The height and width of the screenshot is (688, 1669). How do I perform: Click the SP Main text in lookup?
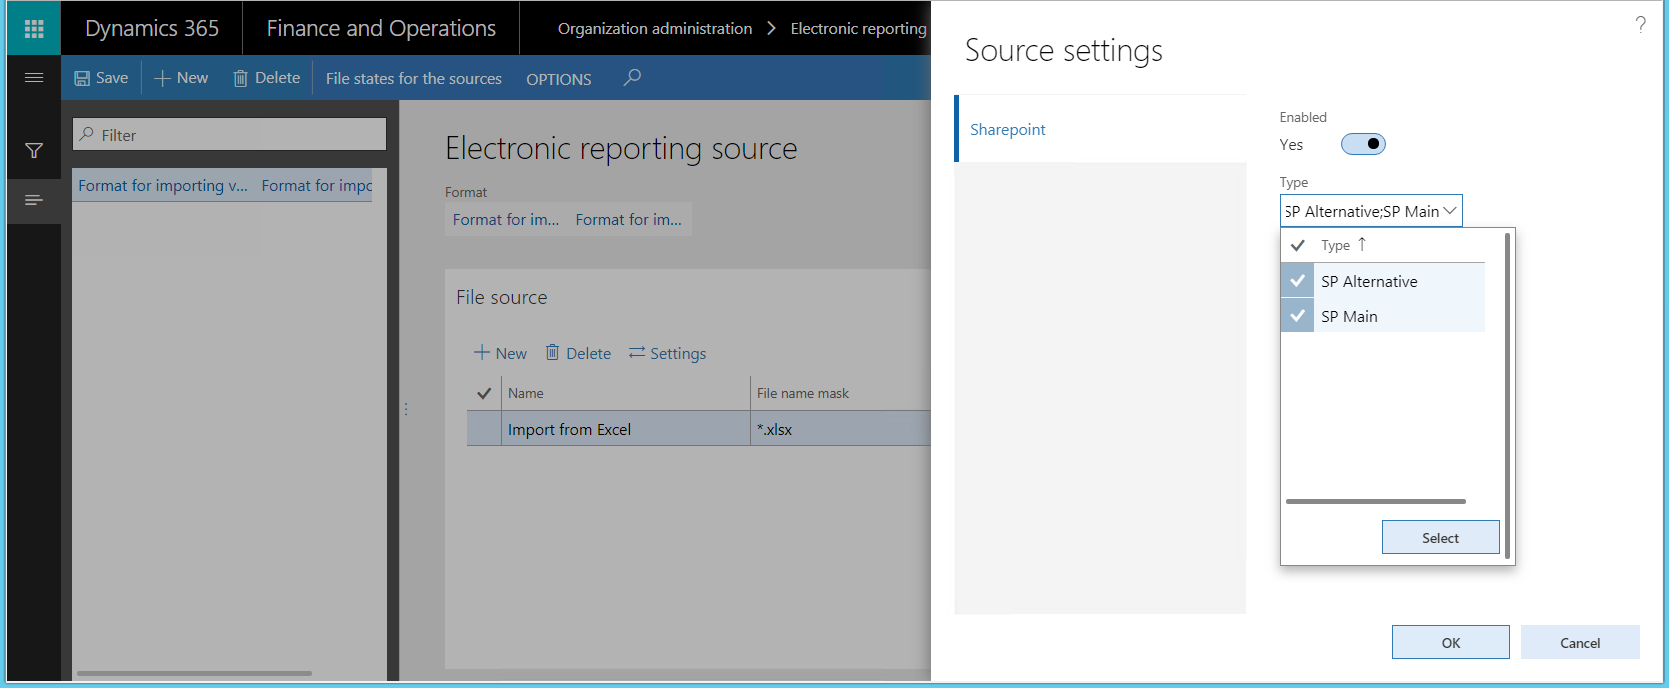(1349, 317)
